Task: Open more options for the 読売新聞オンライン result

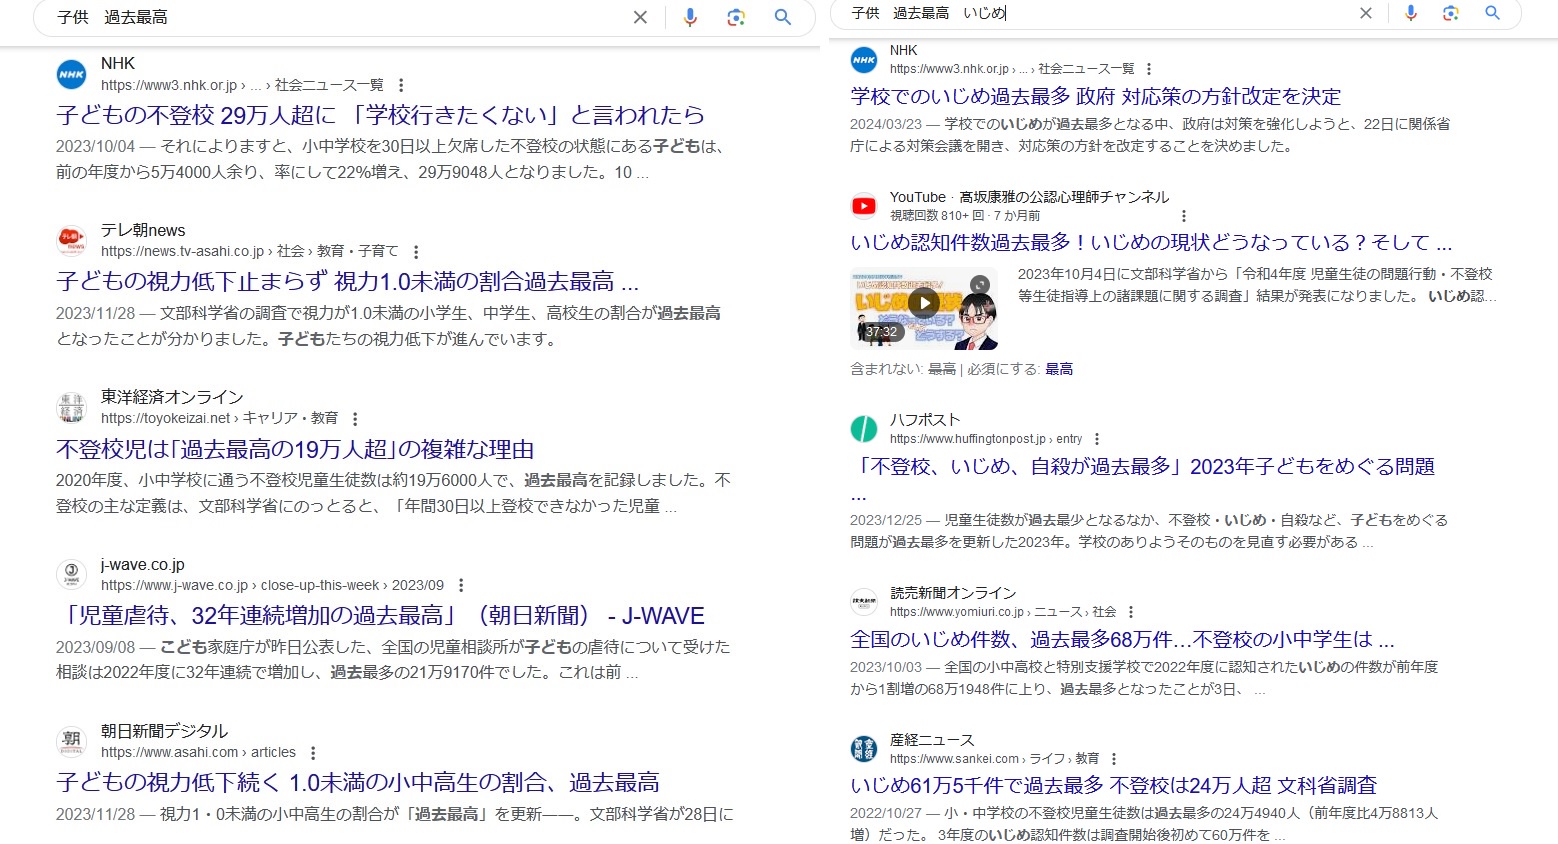Action: pos(1131,612)
